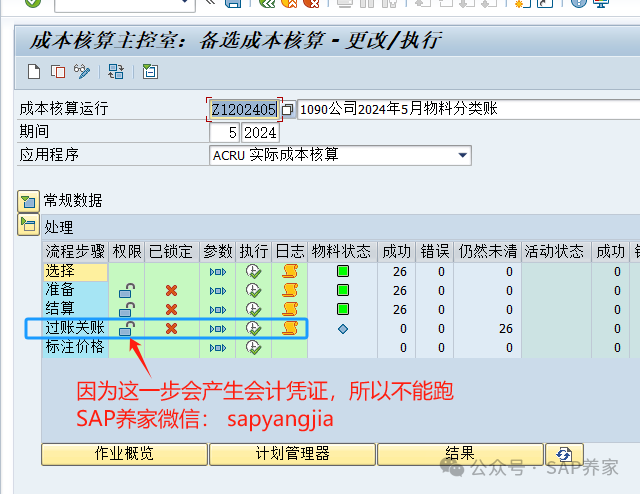The height and width of the screenshot is (494, 640).
Task: Click the 错误 column header
Action: pos(435,251)
